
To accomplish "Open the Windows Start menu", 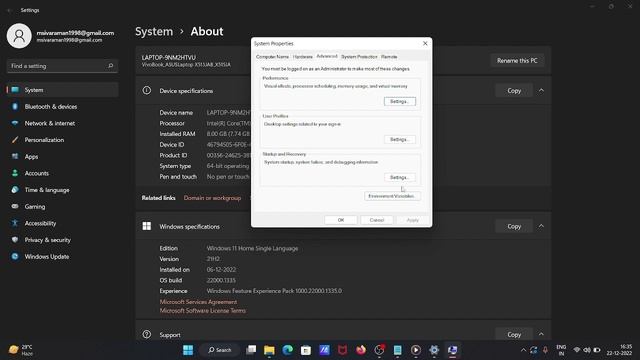I will (188, 350).
